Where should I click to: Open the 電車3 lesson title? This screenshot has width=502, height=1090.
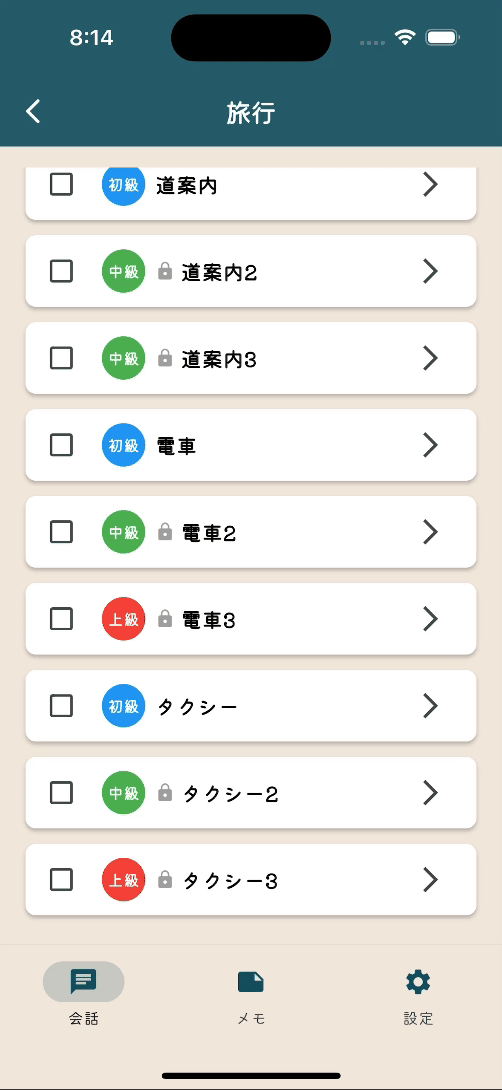coord(209,619)
